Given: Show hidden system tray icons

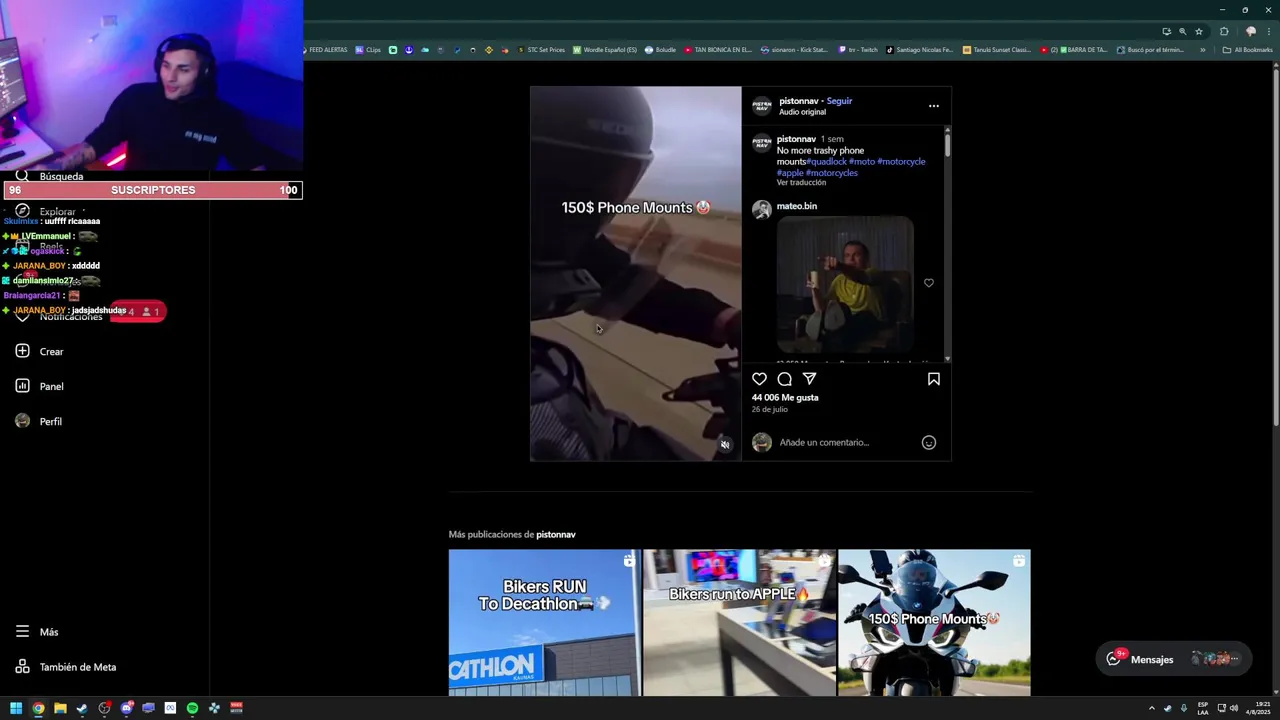Looking at the screenshot, I should [x=1151, y=708].
